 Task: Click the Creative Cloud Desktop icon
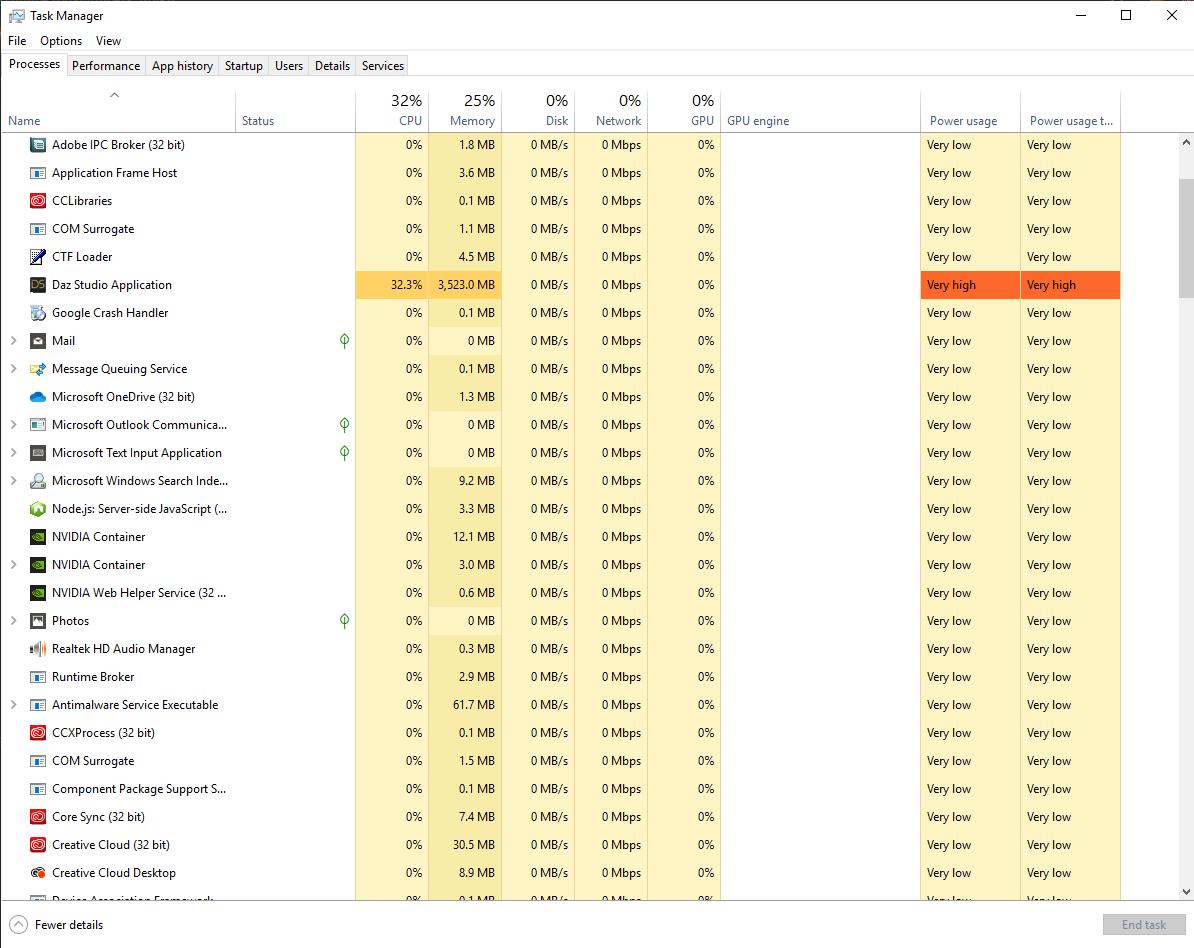37,873
